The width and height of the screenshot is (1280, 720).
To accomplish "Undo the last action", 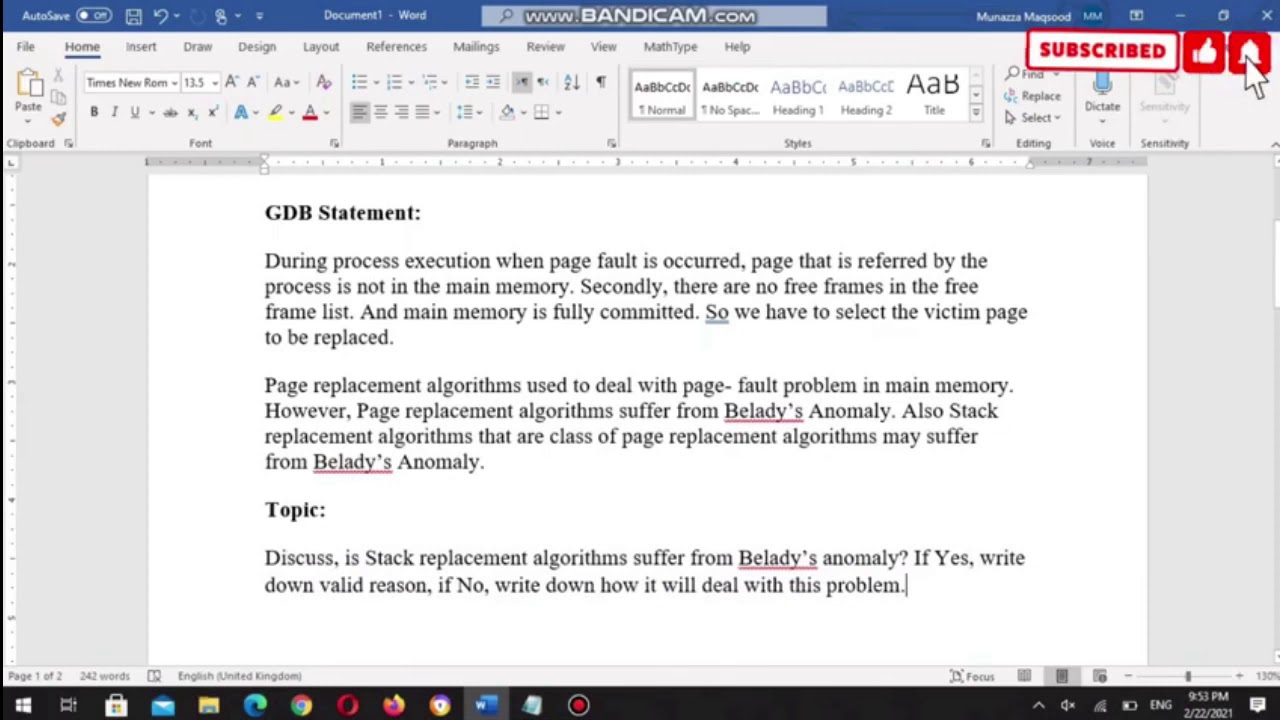I will (160, 16).
